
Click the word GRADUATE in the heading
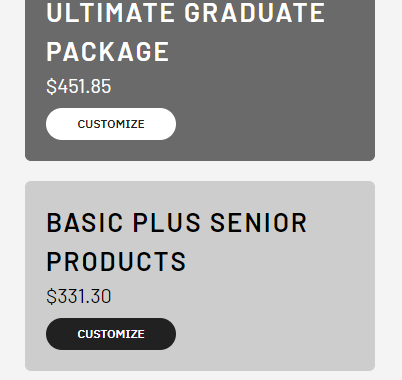click(x=255, y=13)
